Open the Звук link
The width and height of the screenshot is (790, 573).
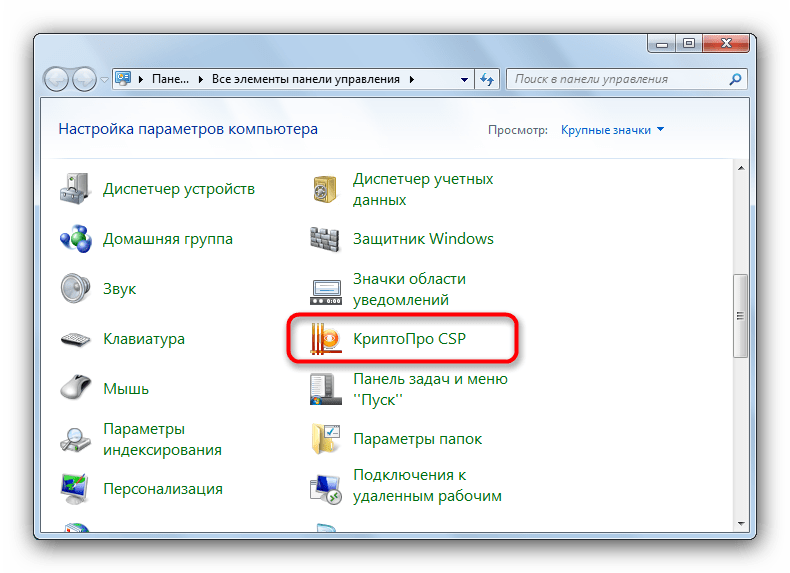pos(119,289)
